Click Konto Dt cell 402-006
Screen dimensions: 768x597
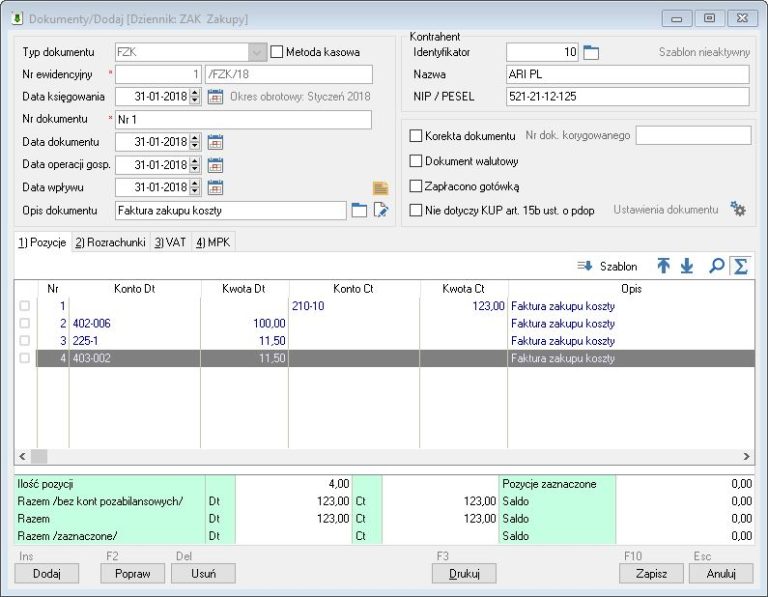pos(135,323)
